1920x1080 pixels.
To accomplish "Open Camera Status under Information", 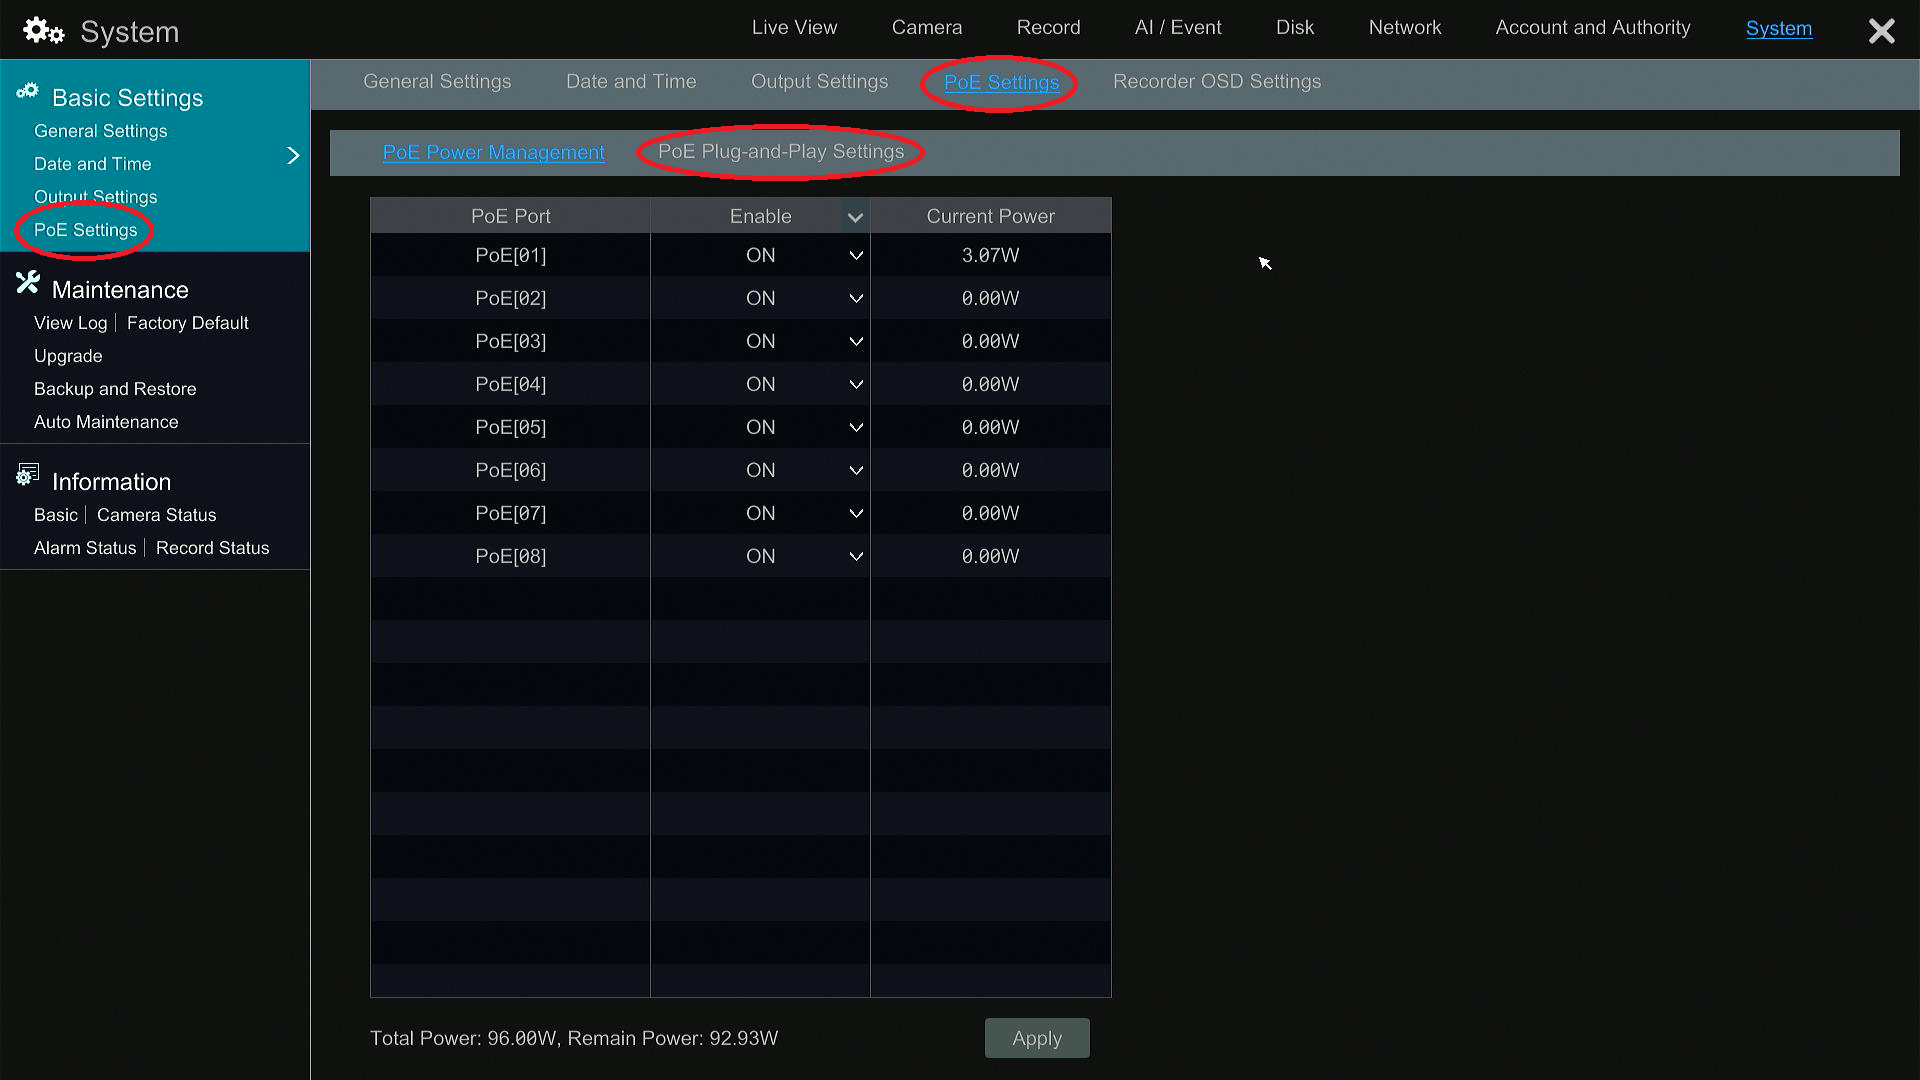I will coord(157,514).
